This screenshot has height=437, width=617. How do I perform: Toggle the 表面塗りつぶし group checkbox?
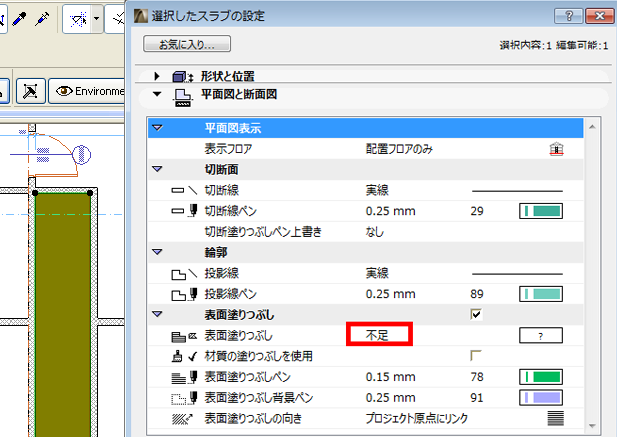[476, 314]
